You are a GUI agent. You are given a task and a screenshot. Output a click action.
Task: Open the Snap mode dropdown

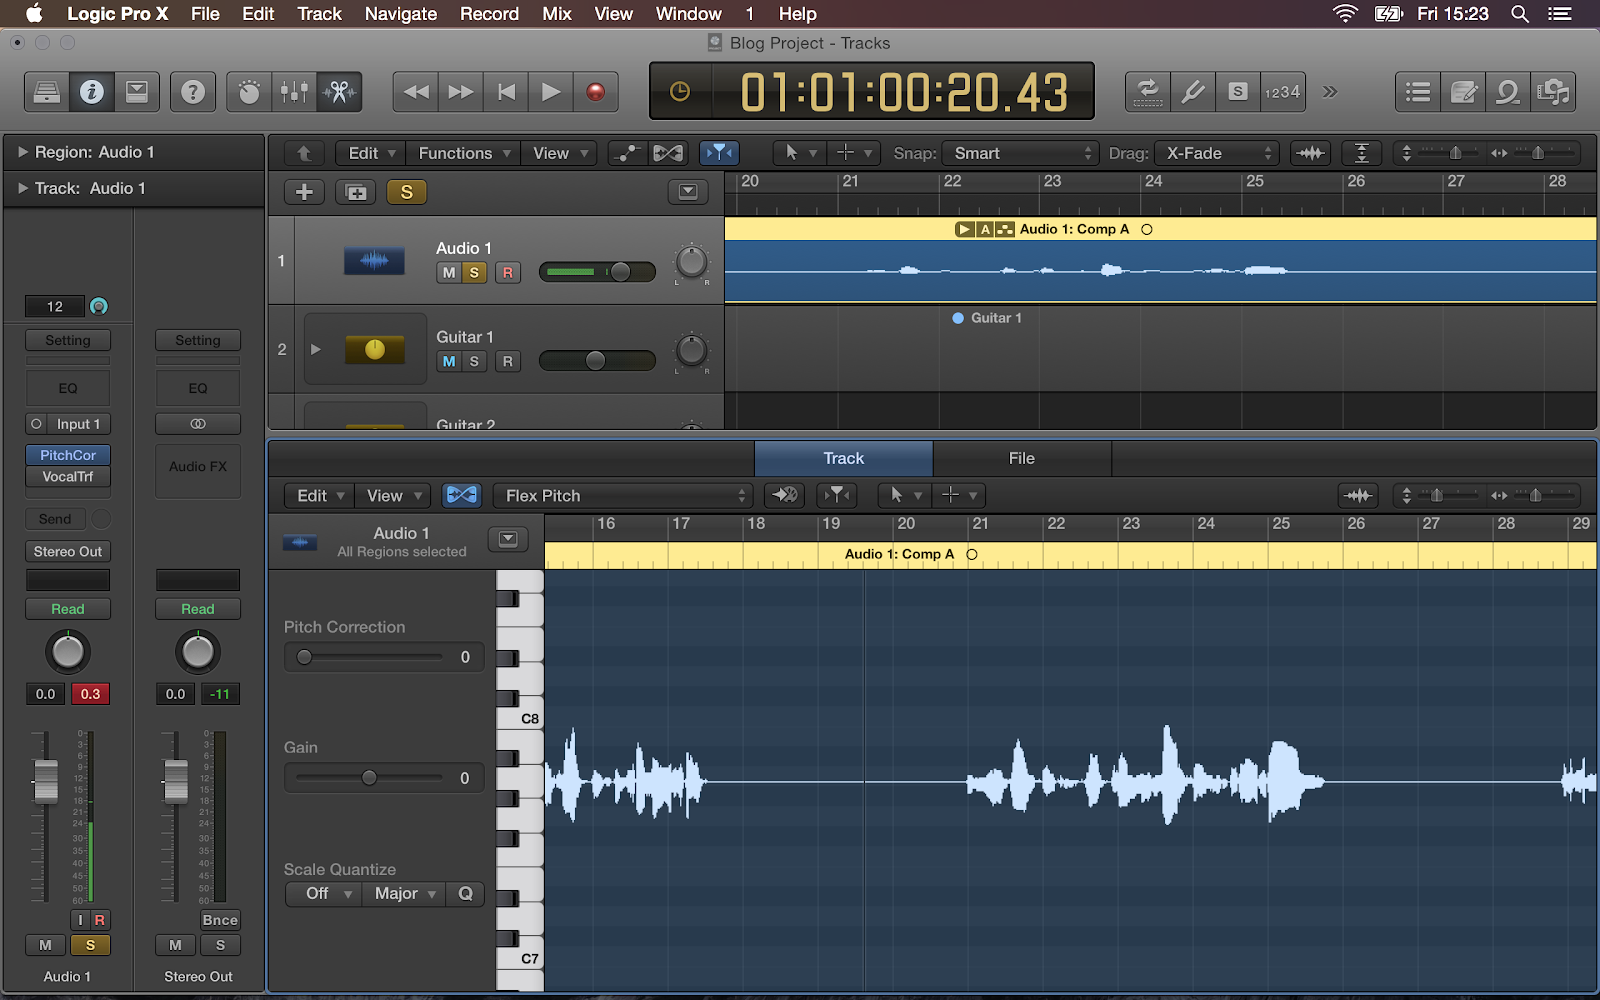click(x=1020, y=153)
